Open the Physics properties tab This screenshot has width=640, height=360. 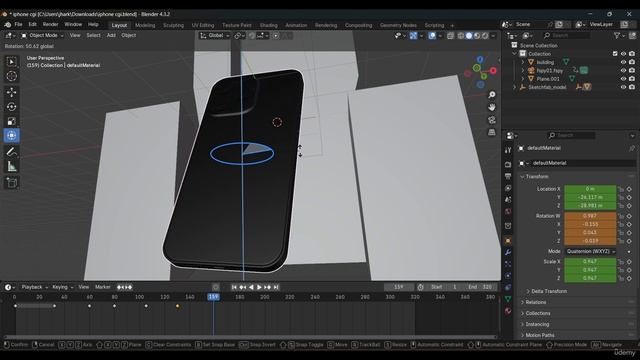pos(508,276)
